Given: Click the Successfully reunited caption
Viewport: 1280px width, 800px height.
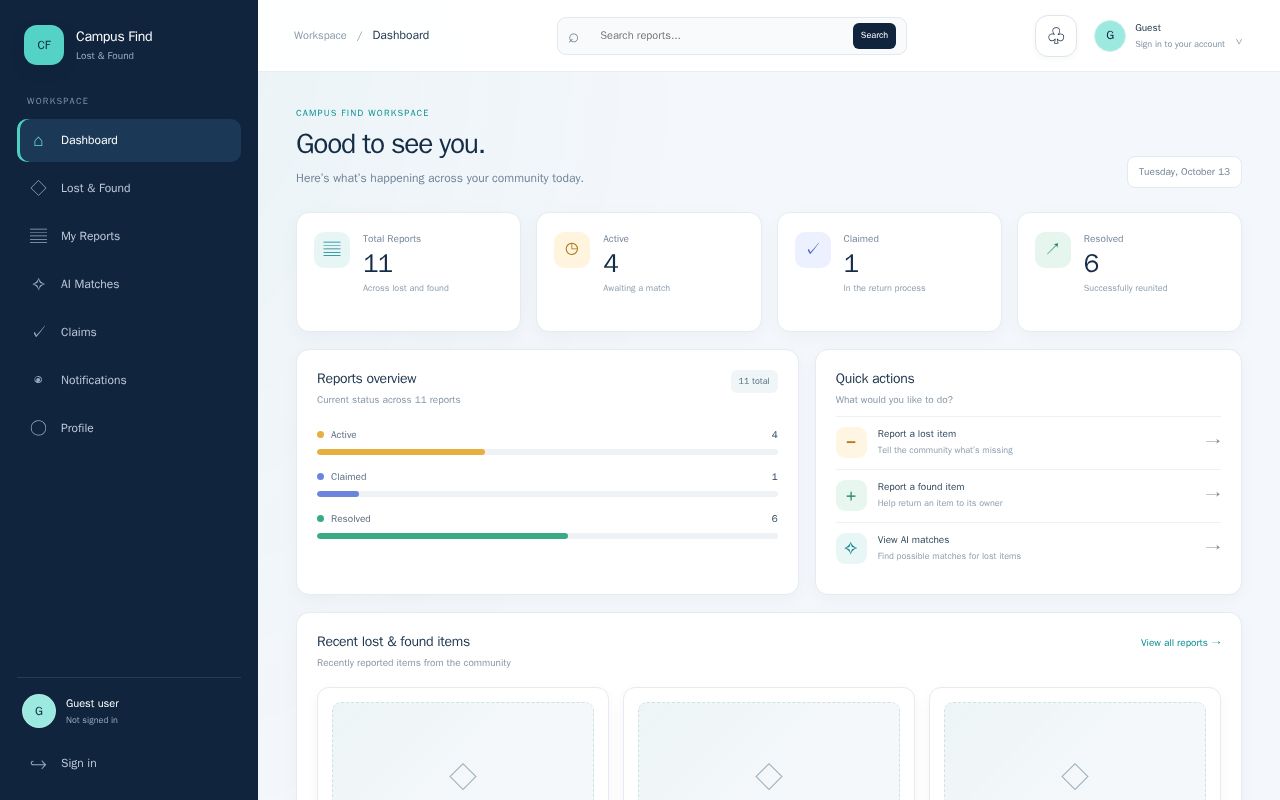Looking at the screenshot, I should 1125,288.
